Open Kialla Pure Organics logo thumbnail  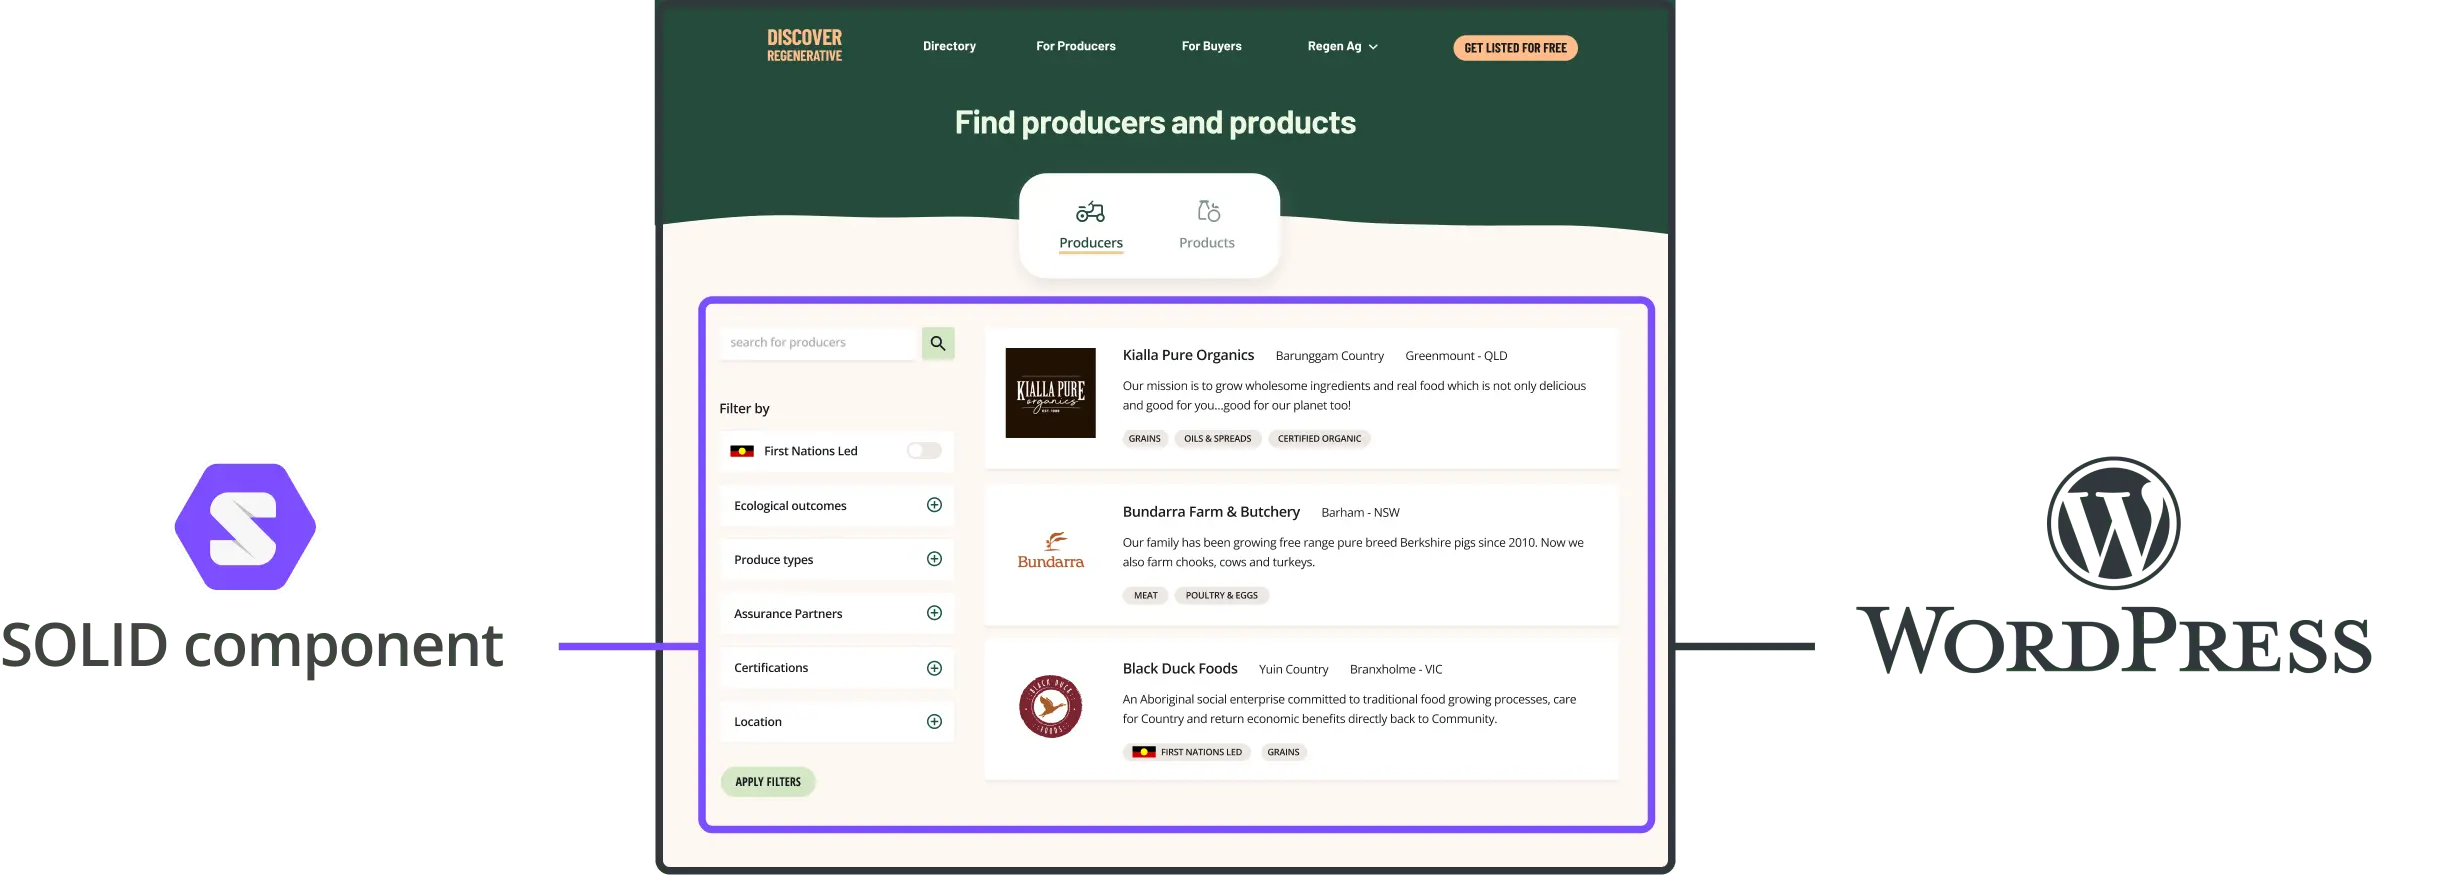click(x=1050, y=393)
